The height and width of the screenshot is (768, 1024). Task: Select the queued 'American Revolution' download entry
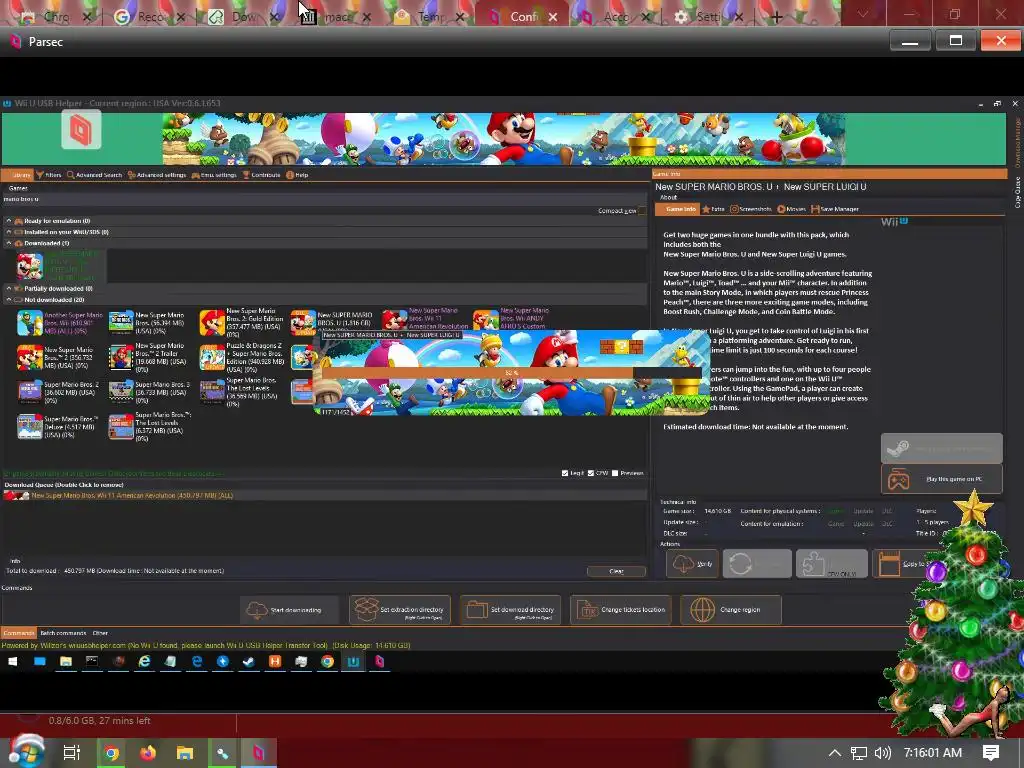pyautogui.click(x=324, y=496)
